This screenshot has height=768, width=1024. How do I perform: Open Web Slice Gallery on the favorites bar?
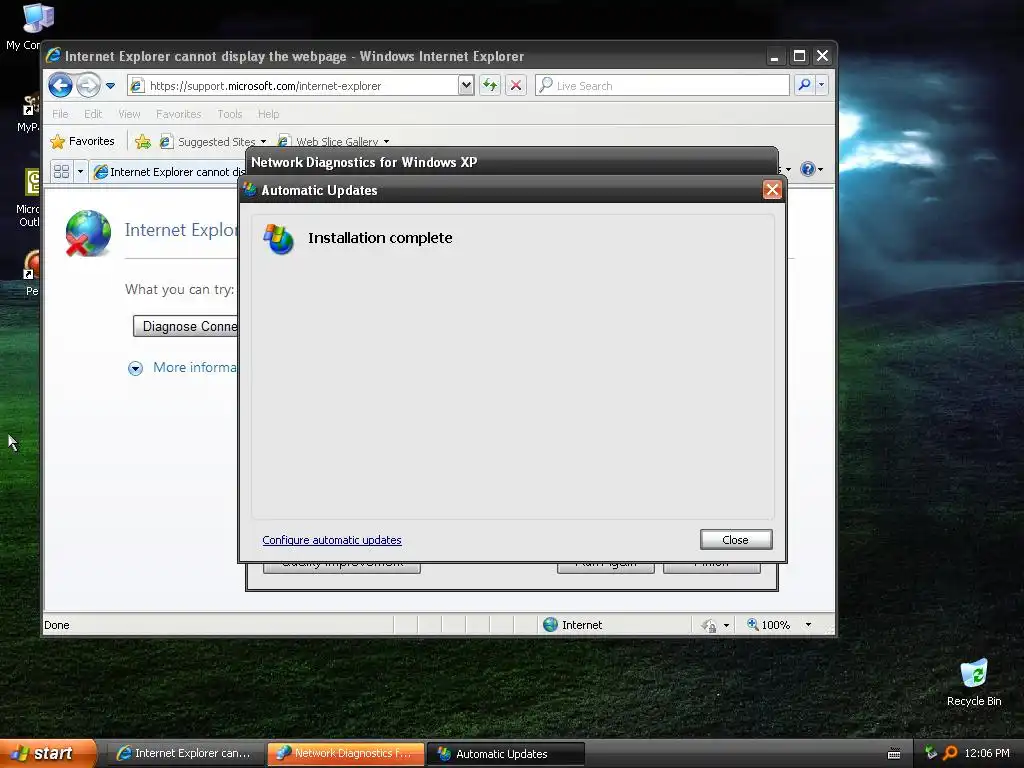[x=334, y=141]
